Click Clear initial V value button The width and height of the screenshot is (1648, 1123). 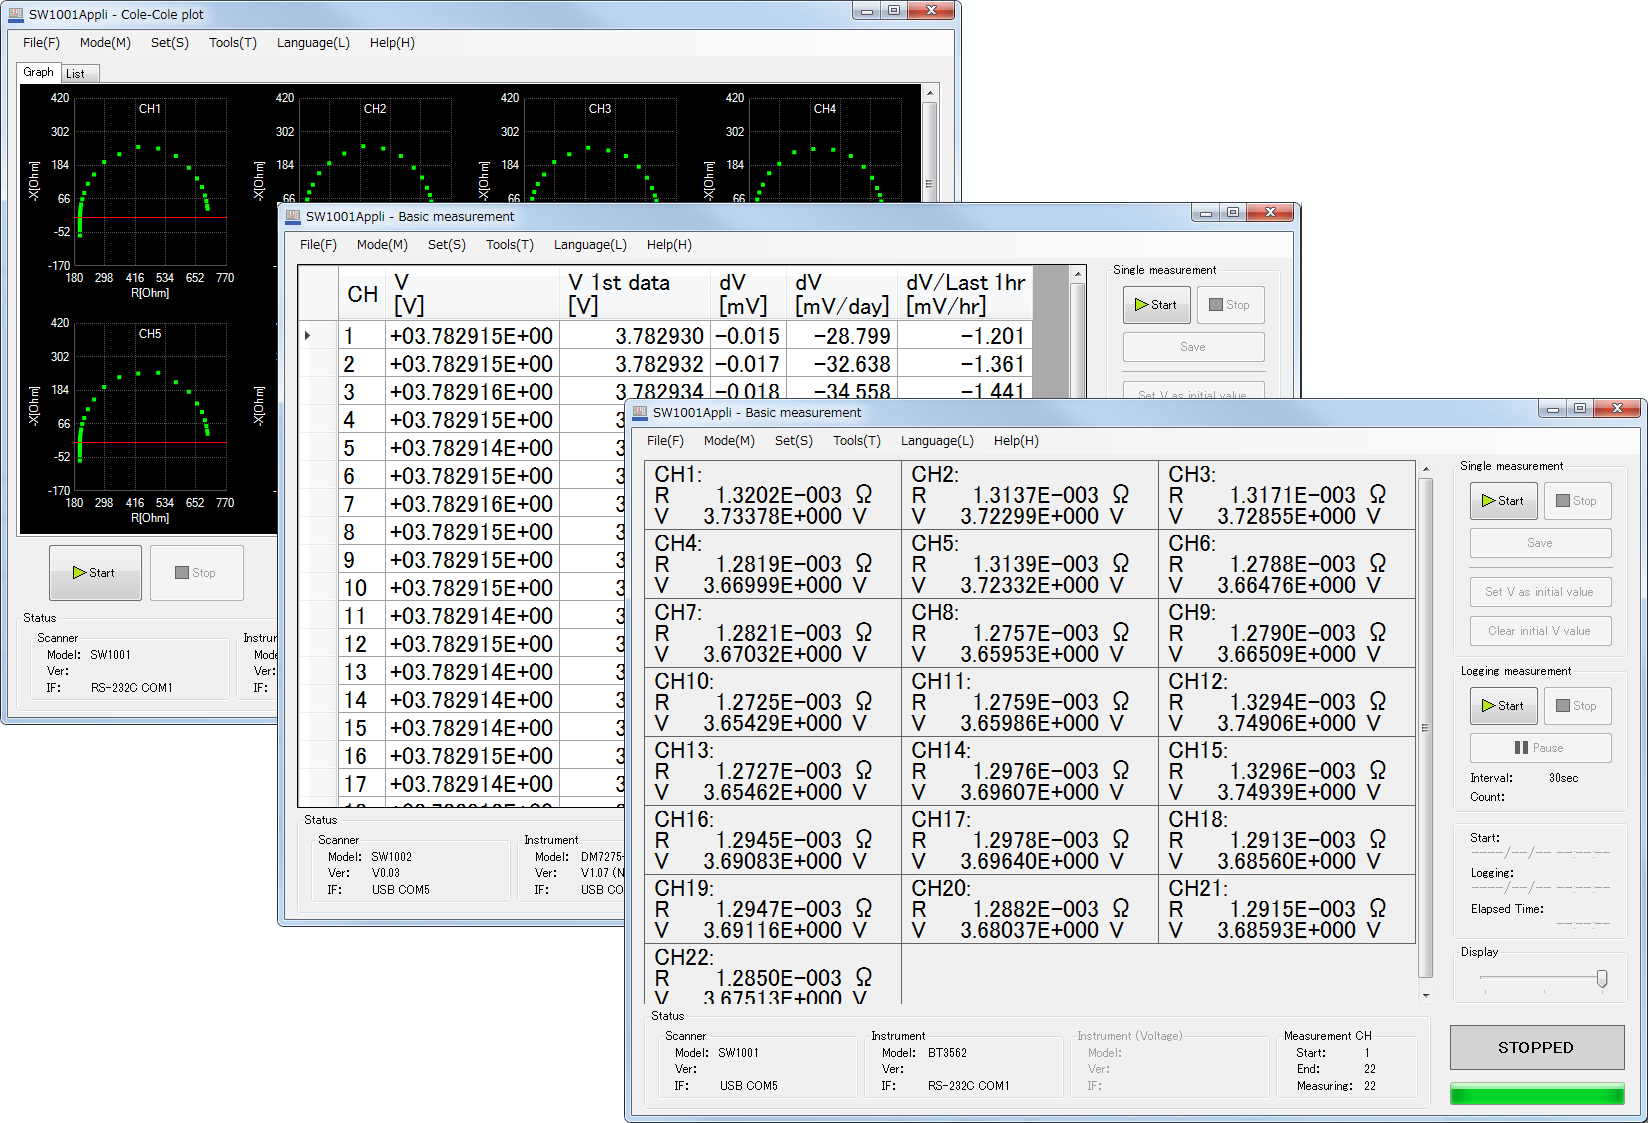pyautogui.click(x=1541, y=631)
